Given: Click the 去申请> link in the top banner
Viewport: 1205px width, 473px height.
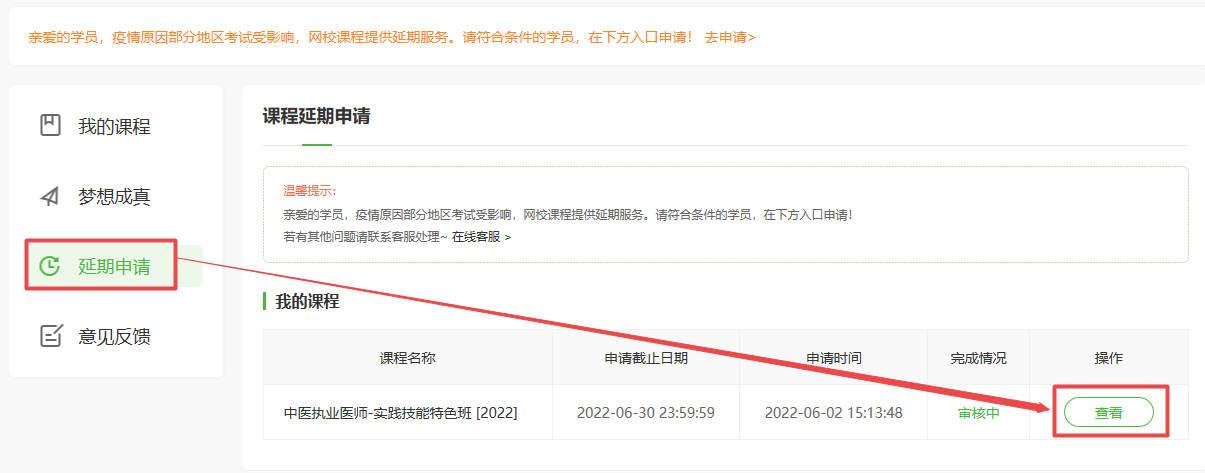Looking at the screenshot, I should (730, 37).
